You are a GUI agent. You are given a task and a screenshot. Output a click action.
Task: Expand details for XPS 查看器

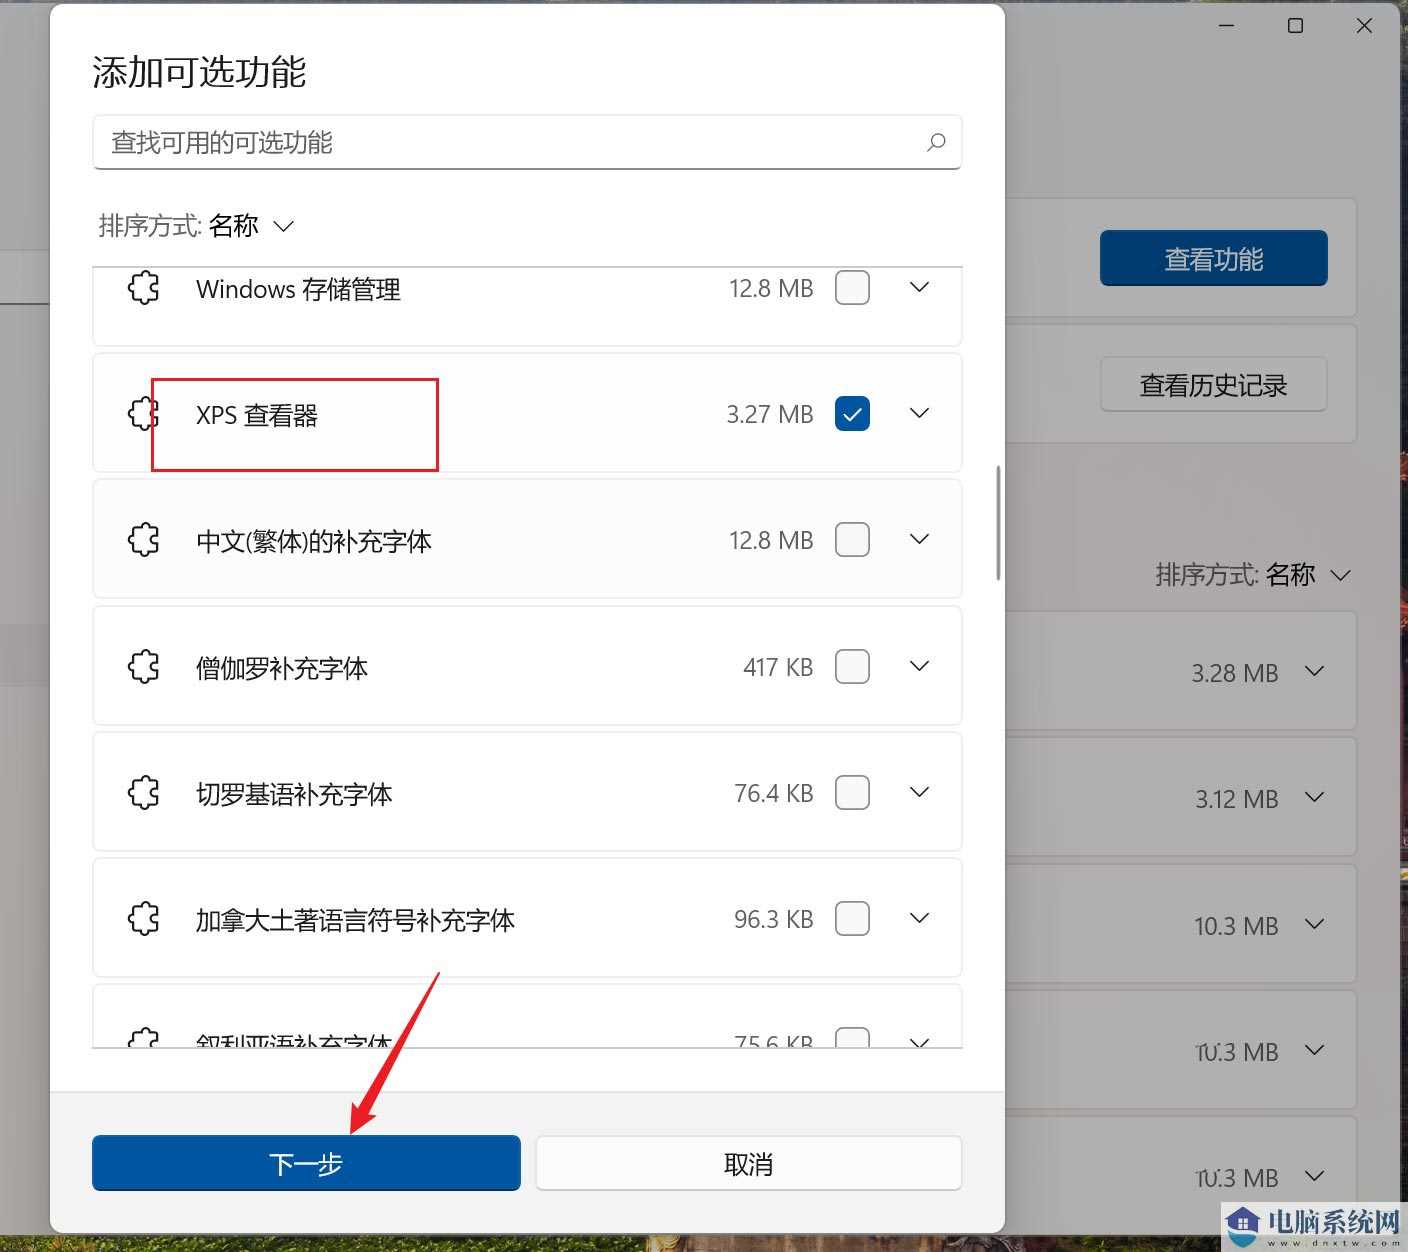(920, 413)
